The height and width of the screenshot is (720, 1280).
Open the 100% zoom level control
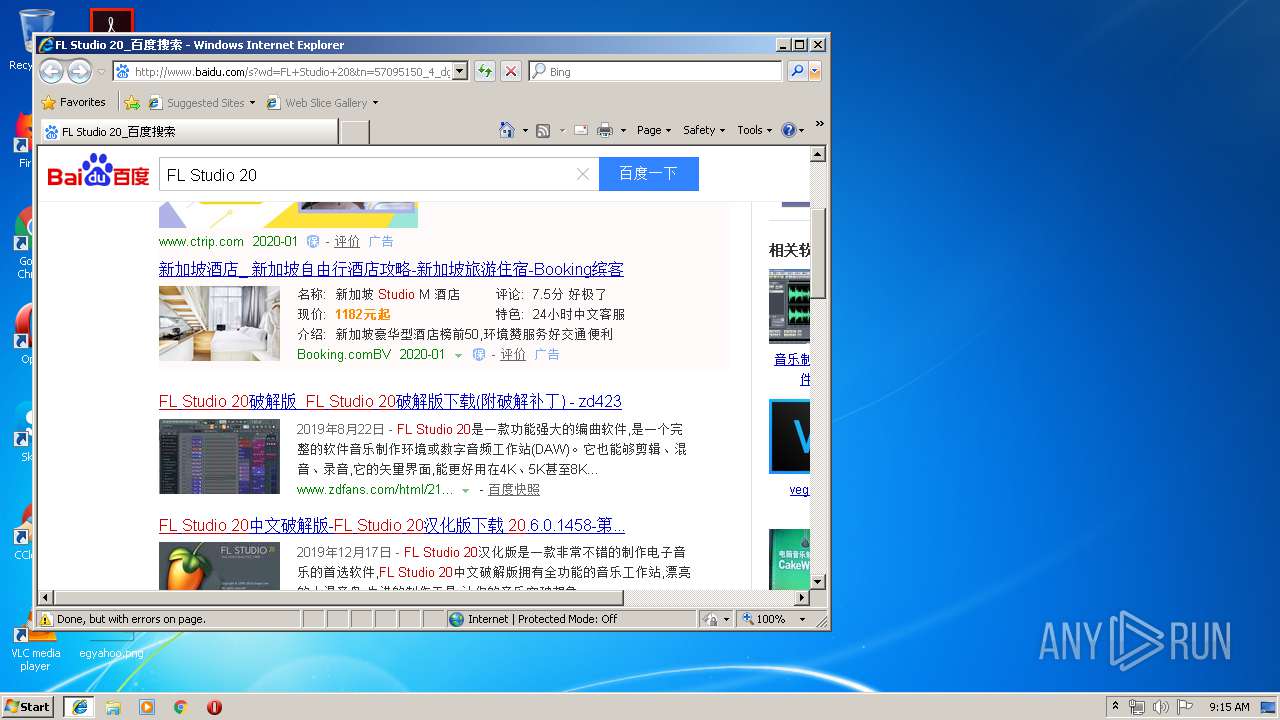pos(774,619)
